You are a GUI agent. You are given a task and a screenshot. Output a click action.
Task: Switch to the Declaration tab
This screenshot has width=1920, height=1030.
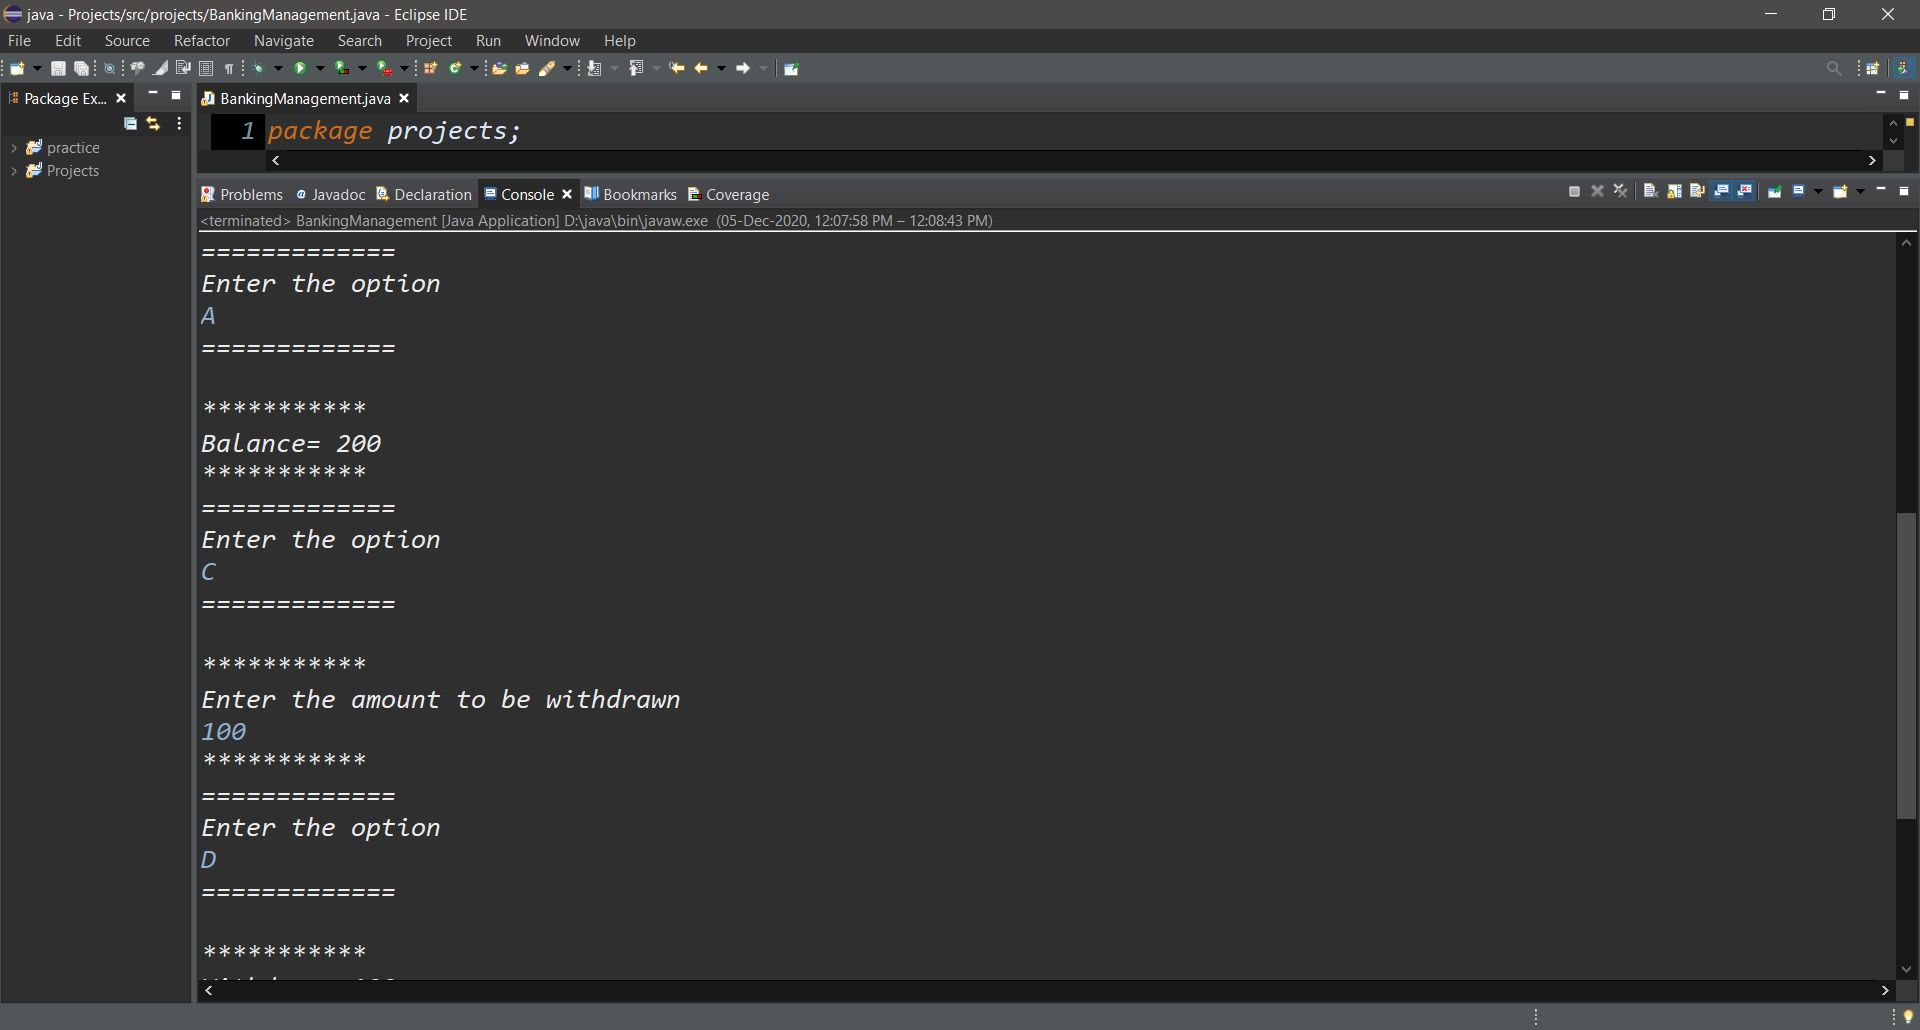point(424,194)
